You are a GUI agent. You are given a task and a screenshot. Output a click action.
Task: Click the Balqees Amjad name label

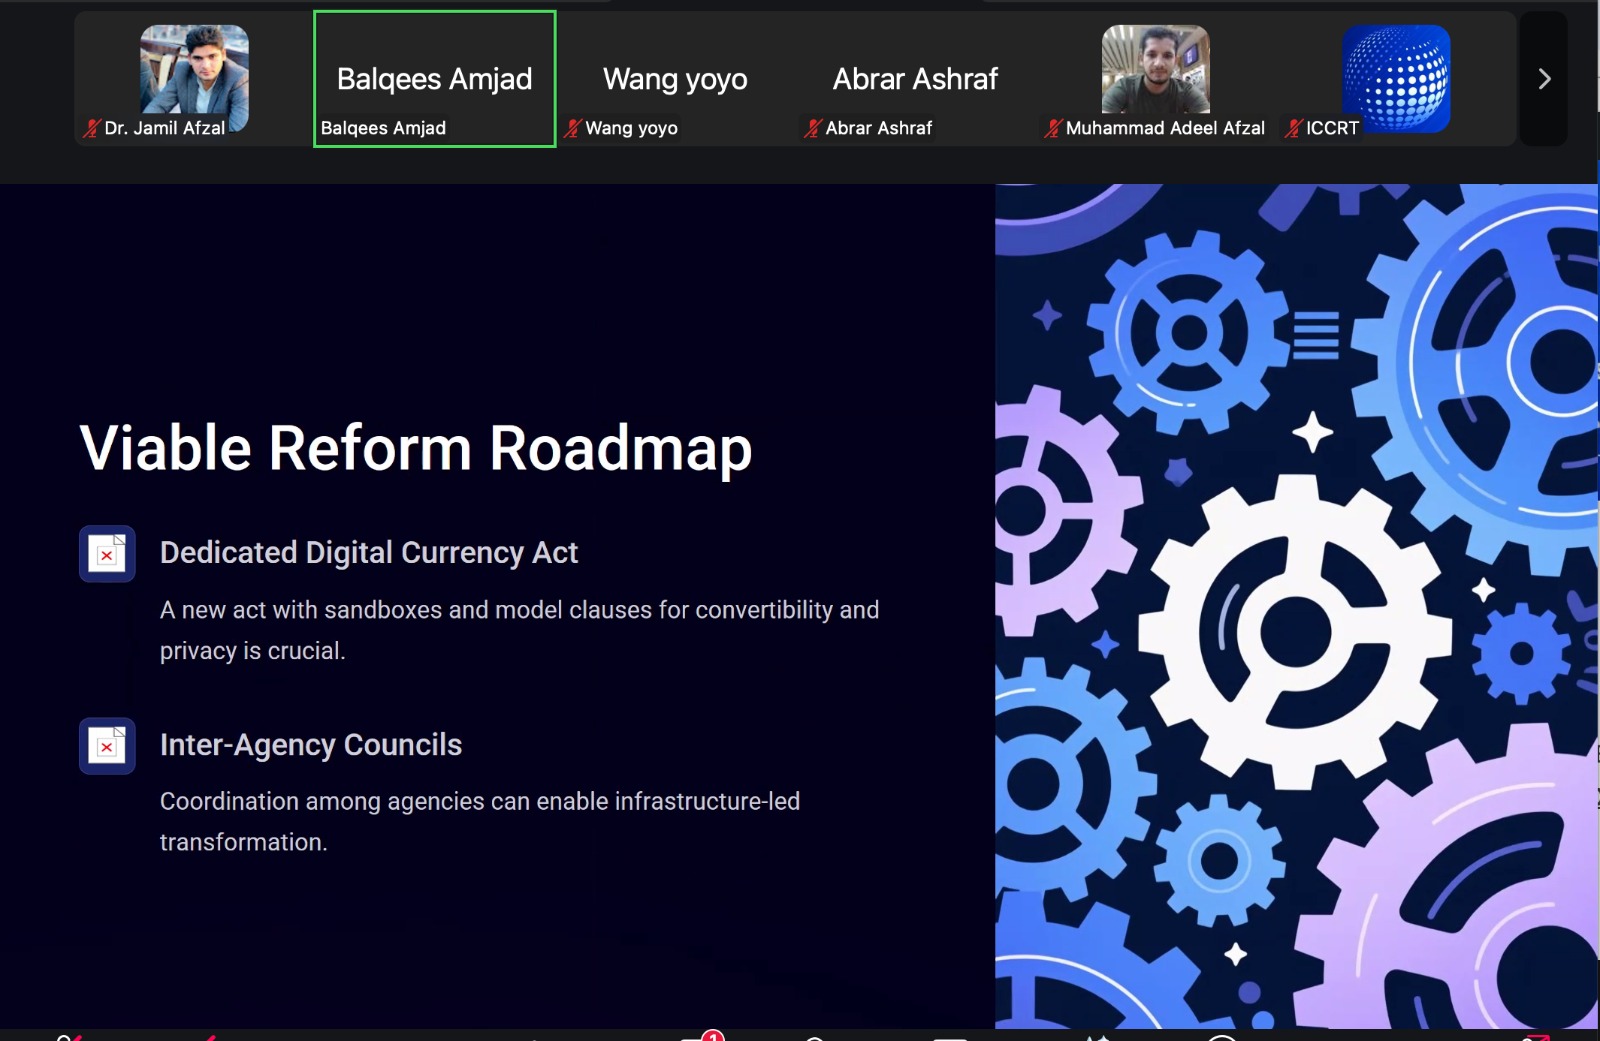[383, 128]
